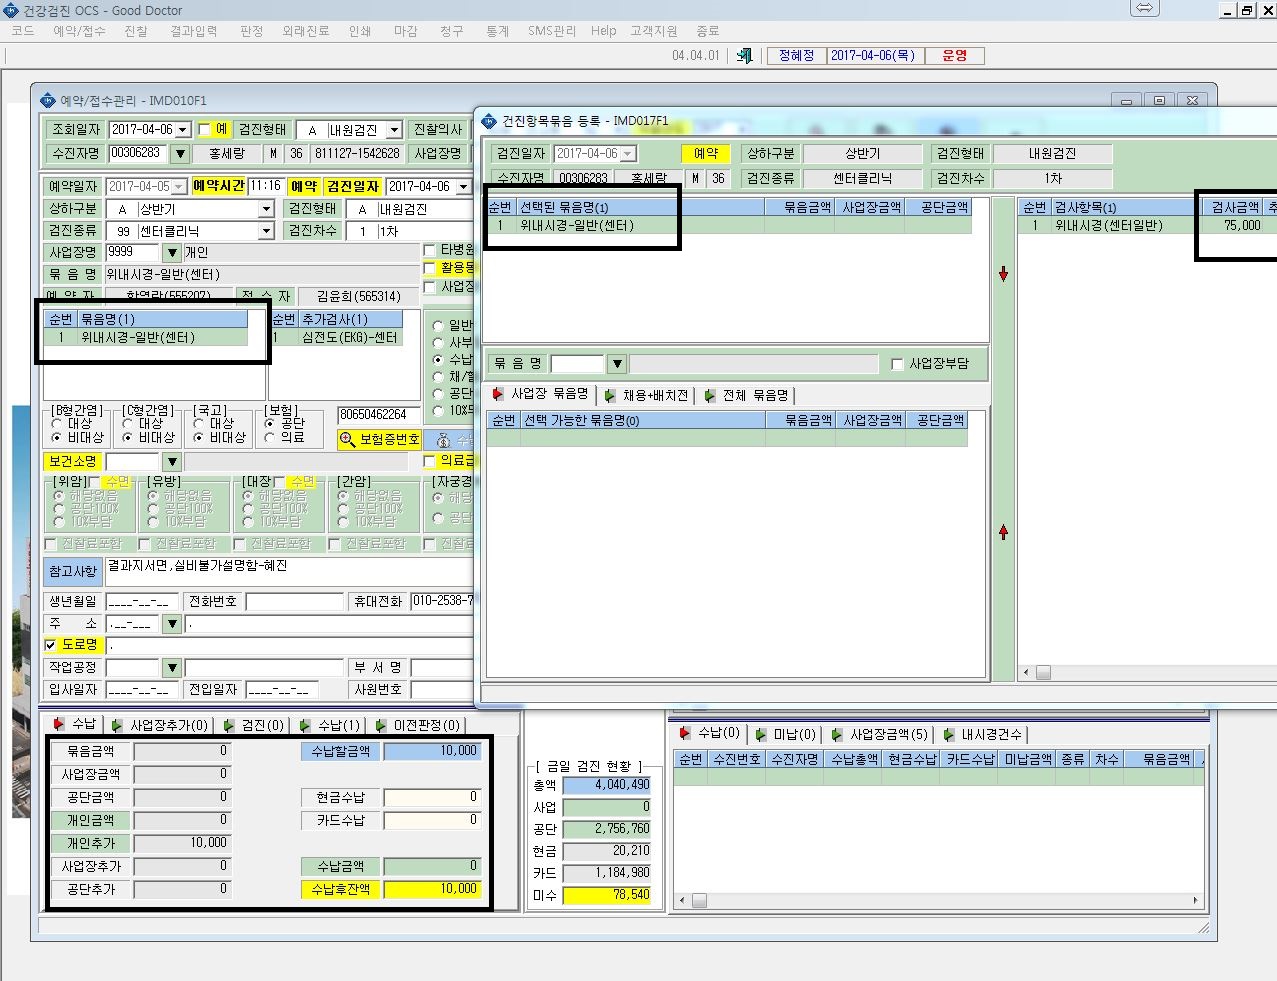Click the black triangle beside 수진자명 number field
This screenshot has height=981, width=1277.
click(x=180, y=154)
